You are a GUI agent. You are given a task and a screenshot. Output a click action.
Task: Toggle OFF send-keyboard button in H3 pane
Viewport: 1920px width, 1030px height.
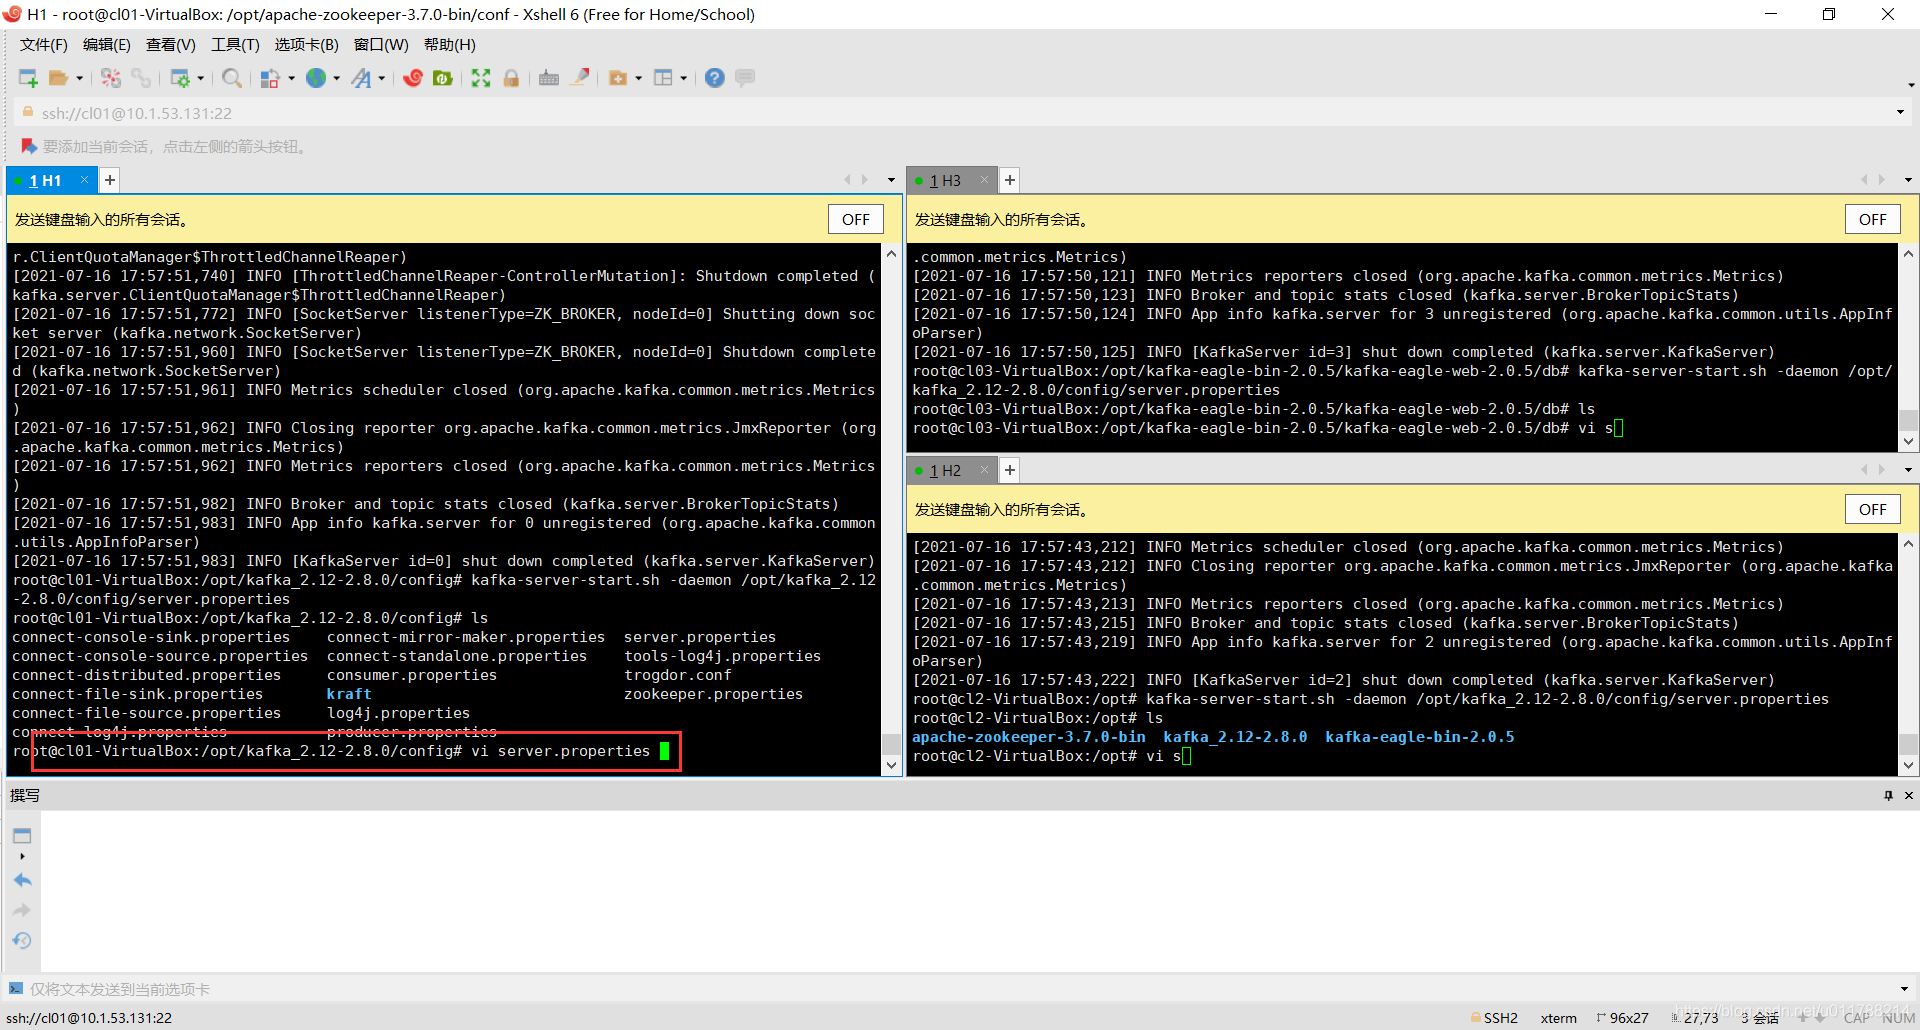click(x=1872, y=219)
